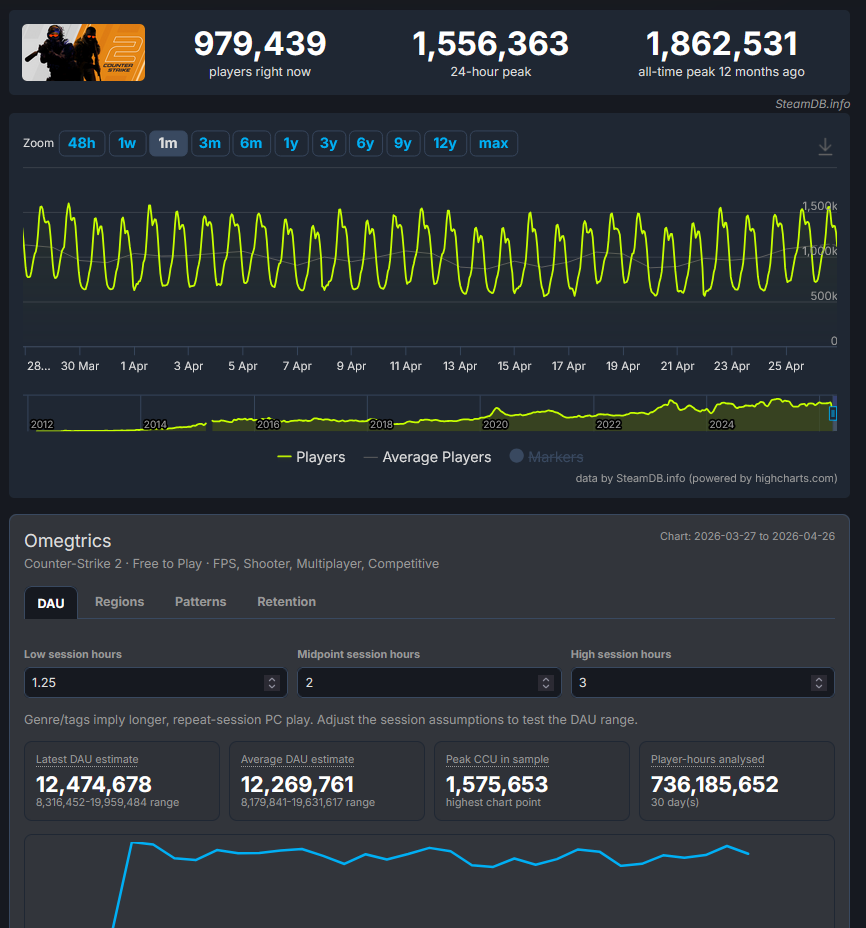Focus the Low session hours field
Image resolution: width=866 pixels, height=928 pixels.
point(156,682)
